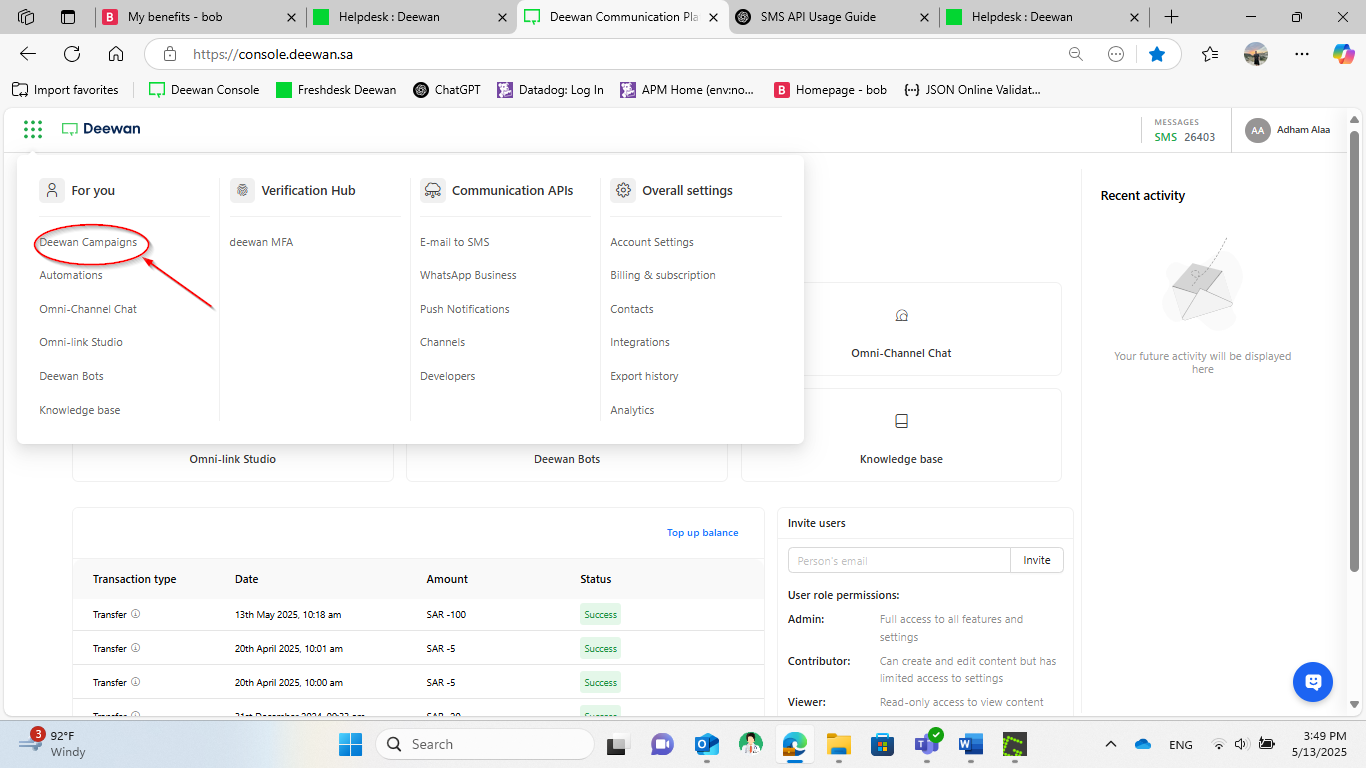Open the Omni-Channel Chat card
This screenshot has height=768, width=1366.
point(901,329)
